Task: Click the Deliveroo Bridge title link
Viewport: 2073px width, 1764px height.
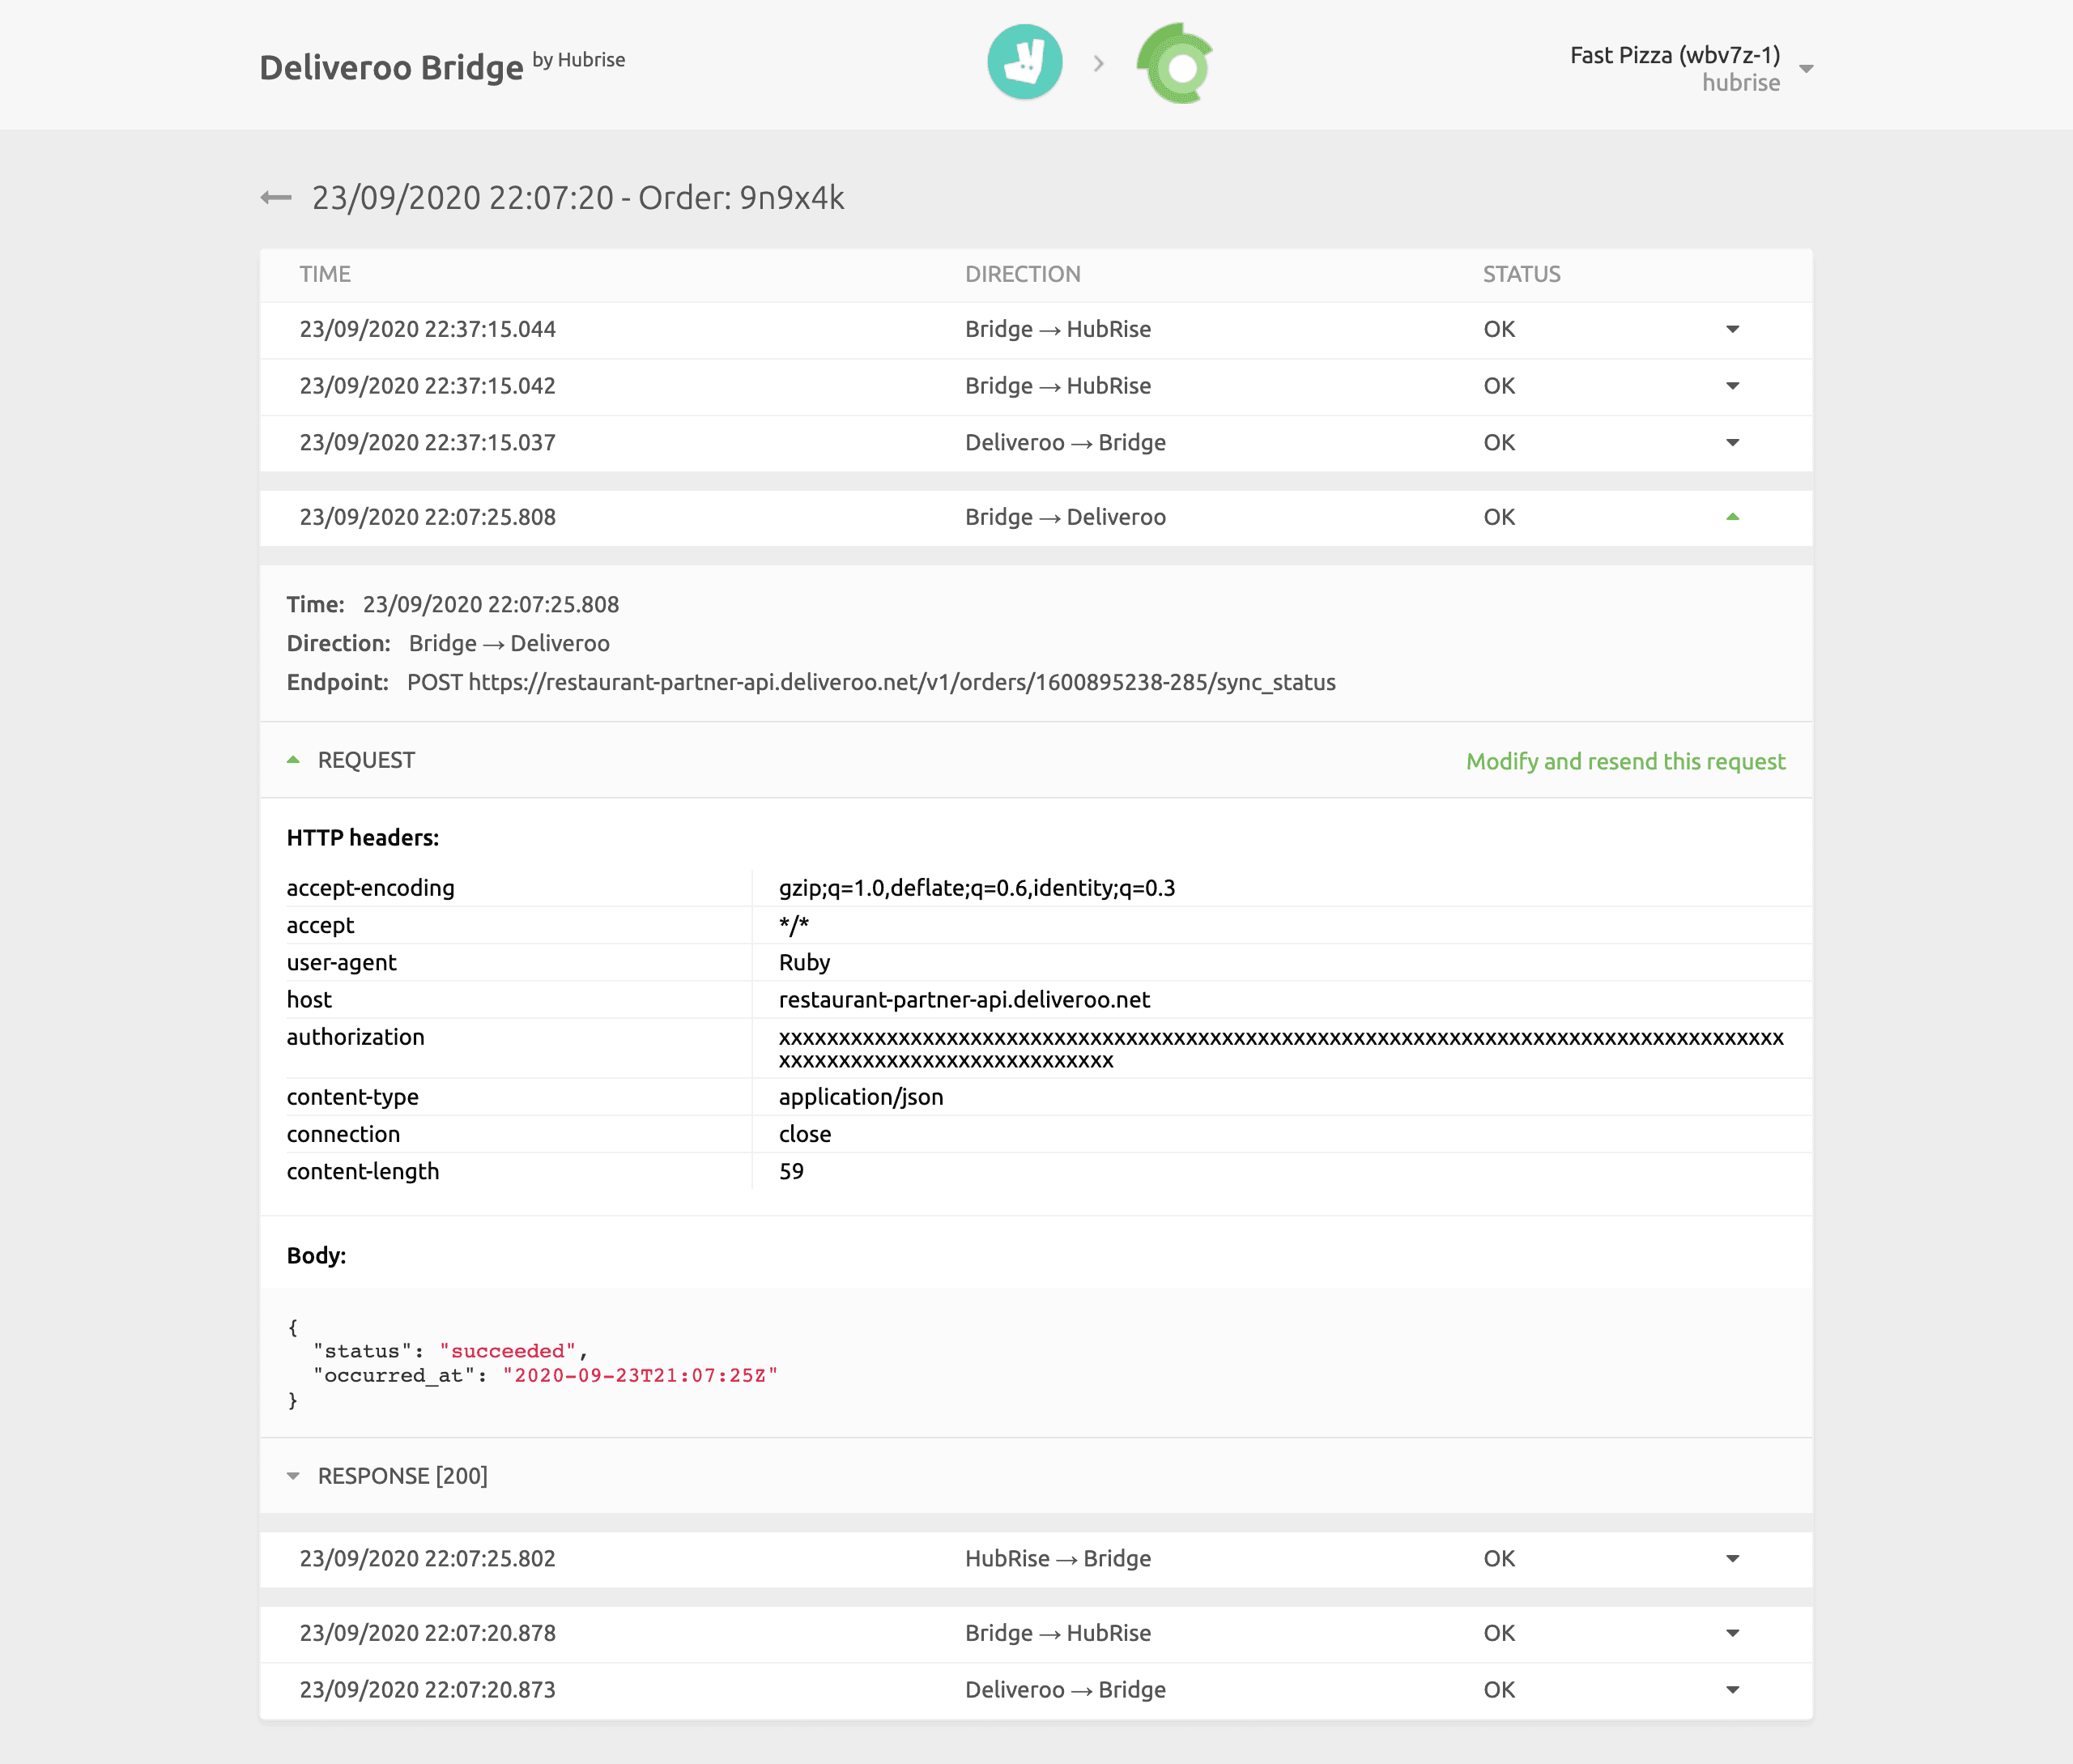Action: point(391,66)
